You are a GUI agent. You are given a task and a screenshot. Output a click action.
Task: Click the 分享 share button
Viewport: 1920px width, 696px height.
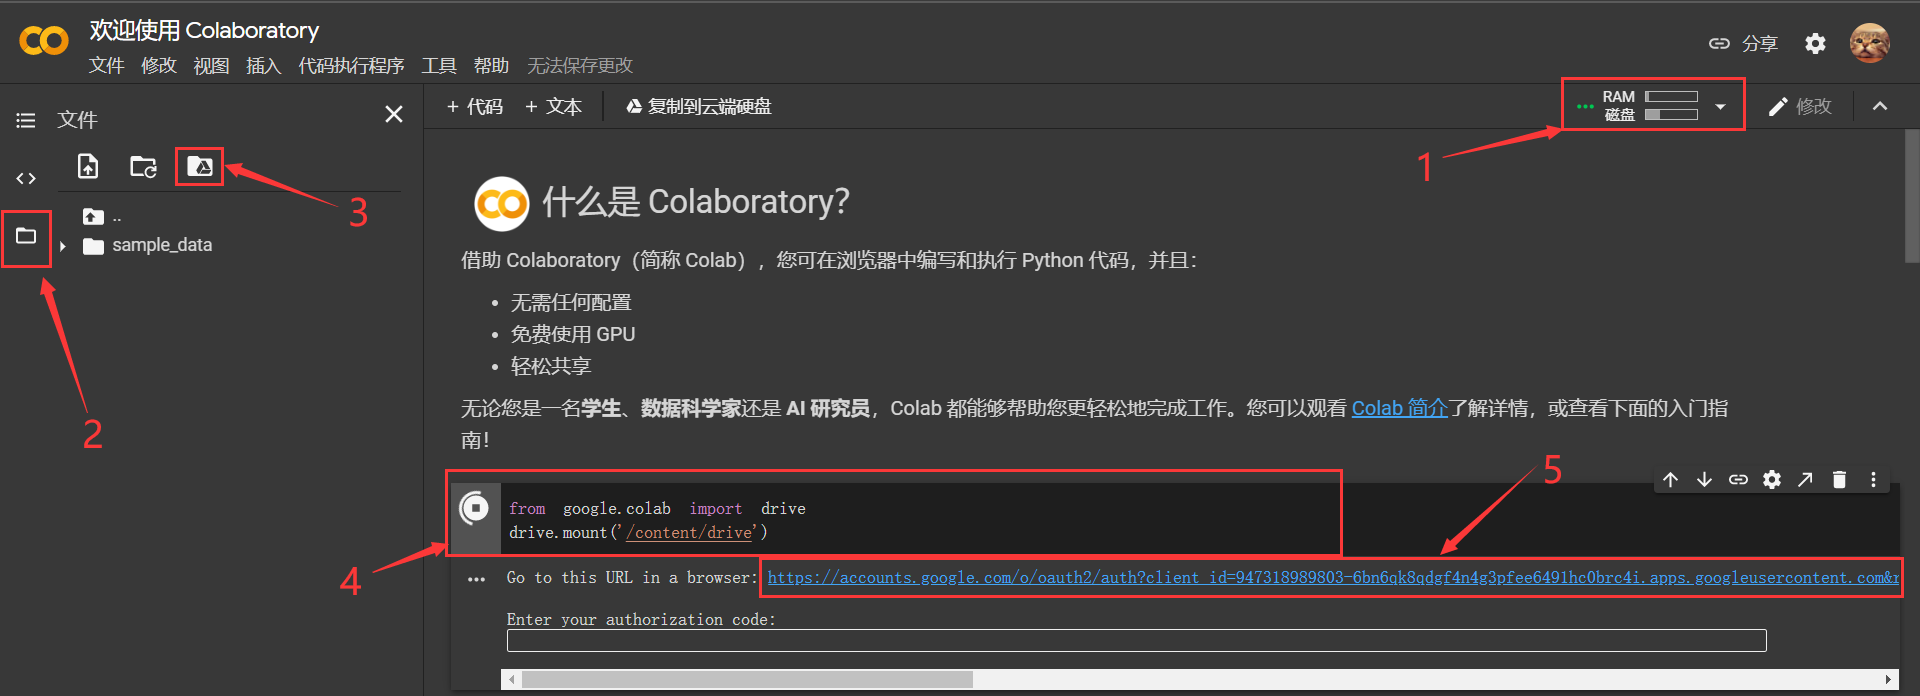click(x=1743, y=43)
